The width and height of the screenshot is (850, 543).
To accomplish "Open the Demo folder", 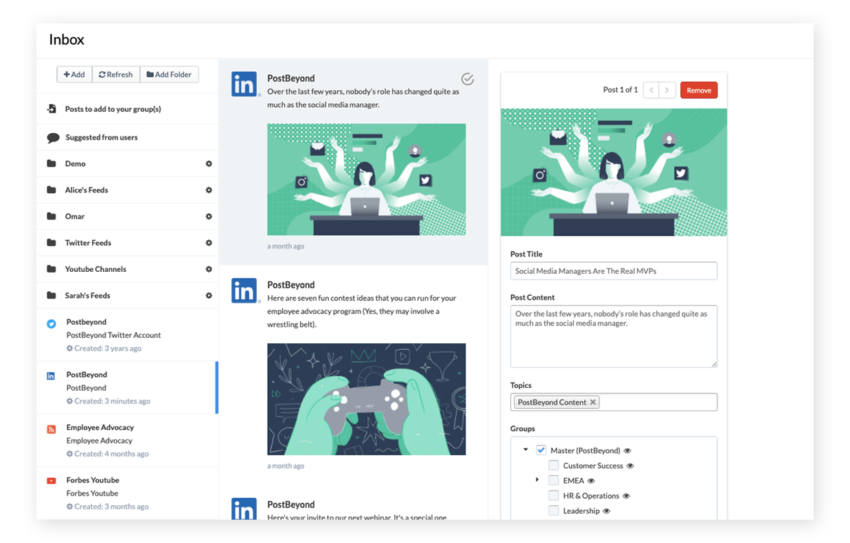I will click(127, 164).
